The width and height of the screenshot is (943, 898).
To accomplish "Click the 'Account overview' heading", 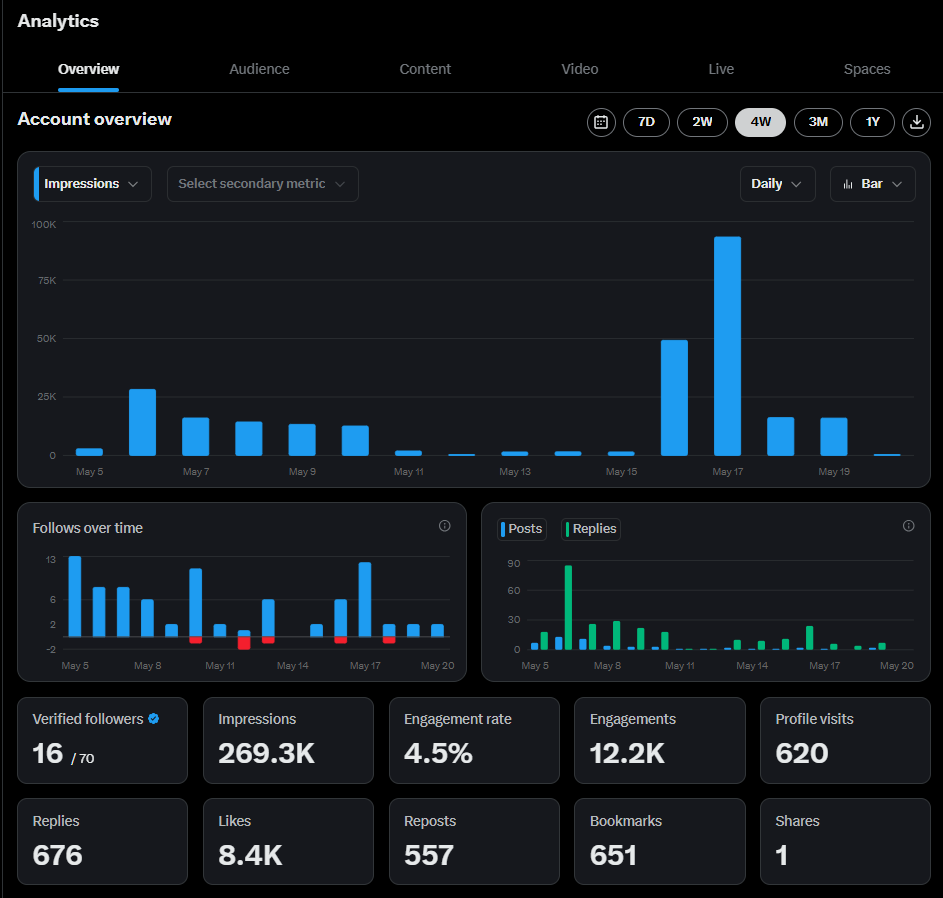I will click(x=94, y=119).
